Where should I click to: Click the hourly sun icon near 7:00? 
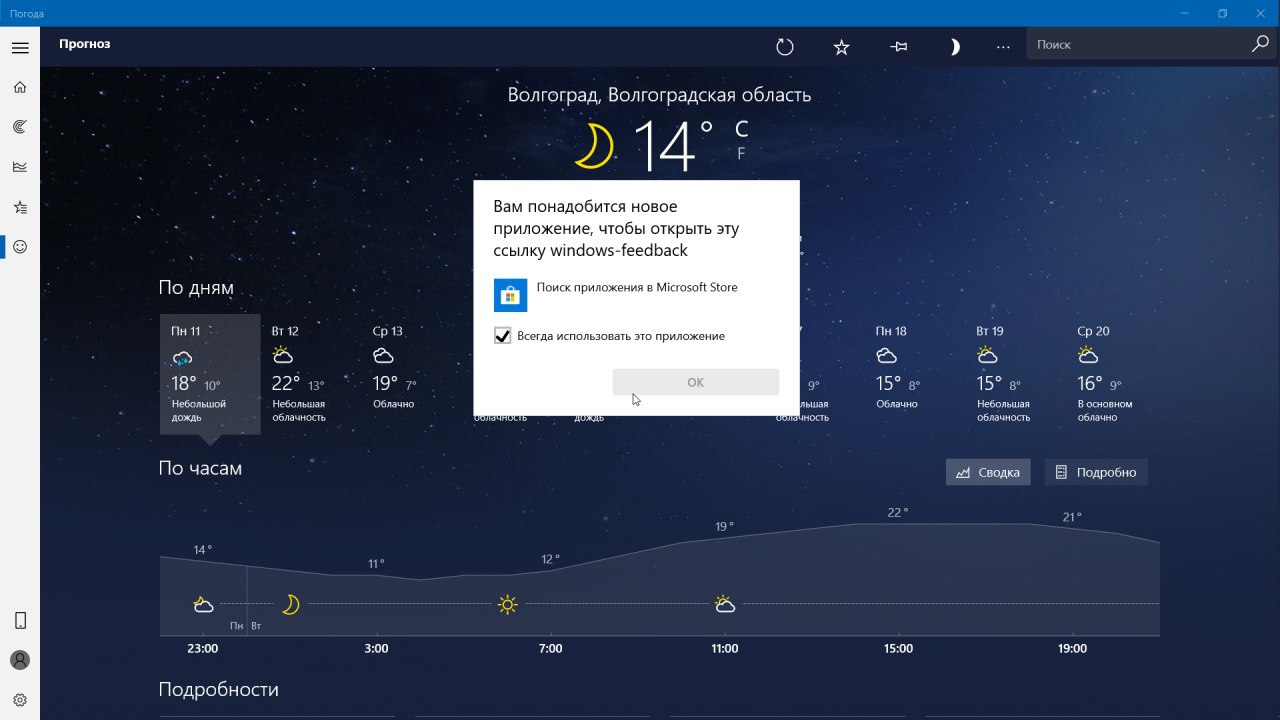508,604
